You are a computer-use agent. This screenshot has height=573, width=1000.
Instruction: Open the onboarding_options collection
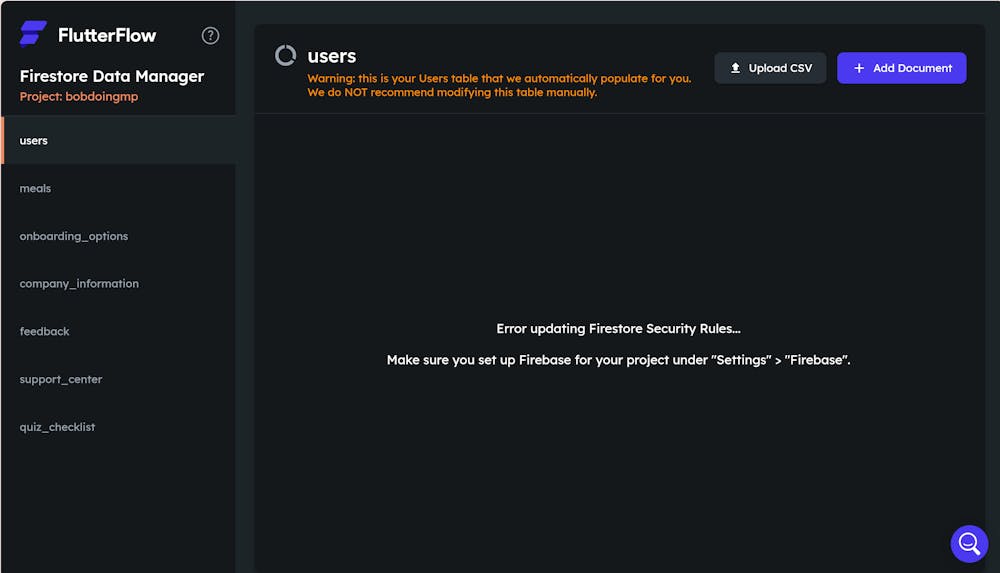tap(119, 236)
